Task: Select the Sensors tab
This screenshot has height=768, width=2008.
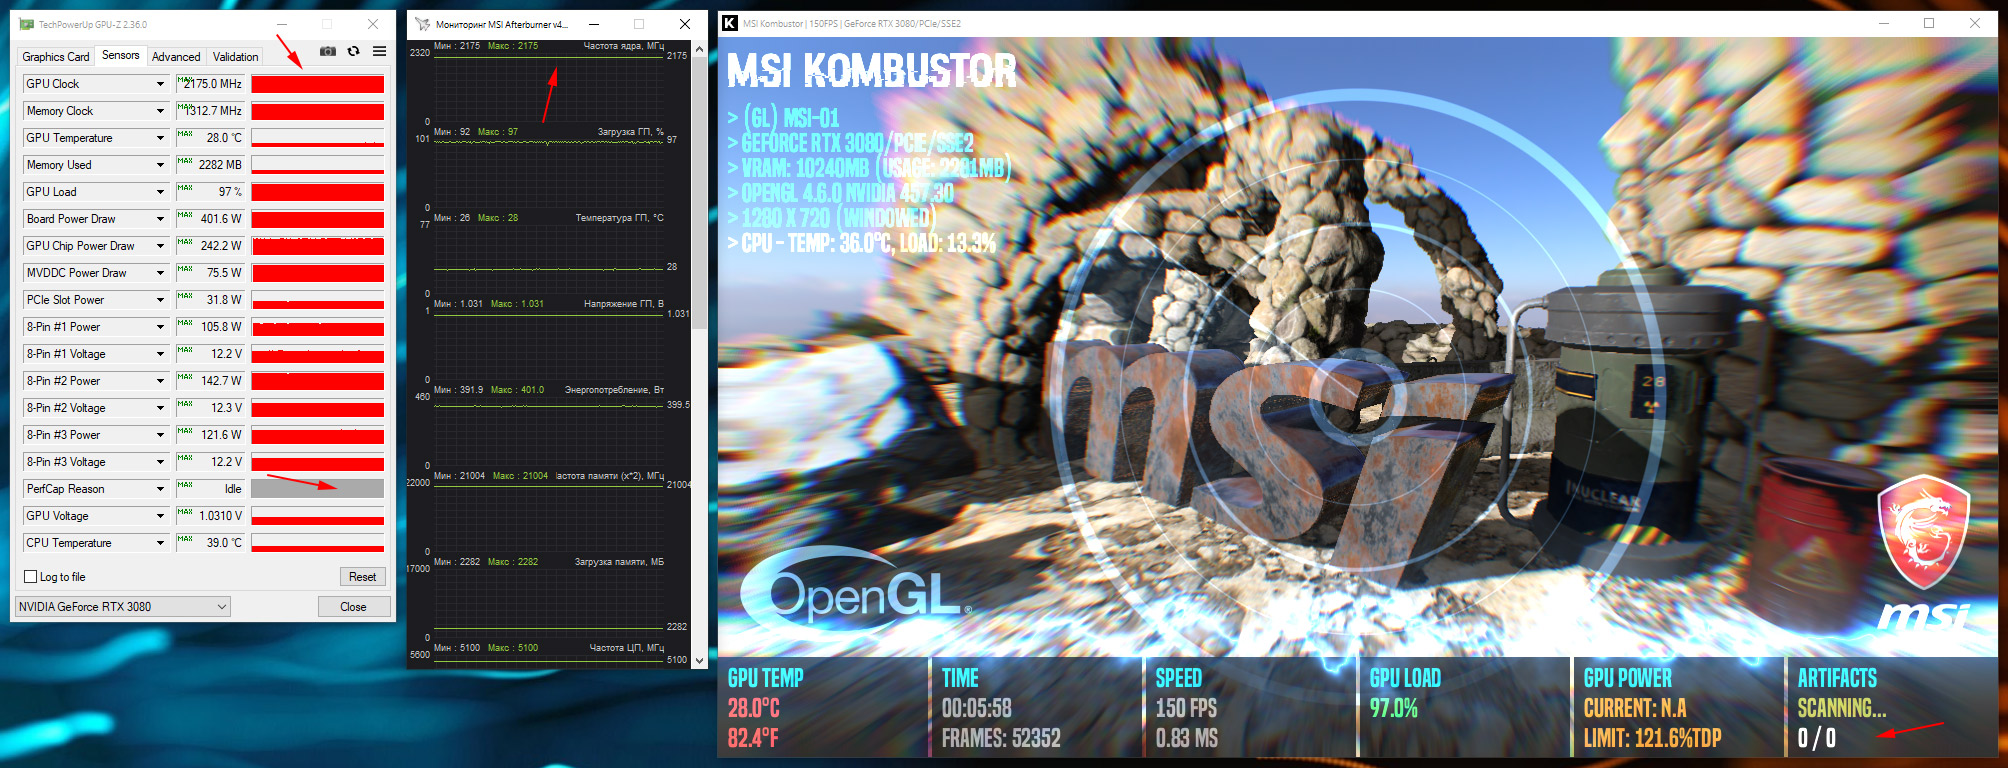Action: 121,55
